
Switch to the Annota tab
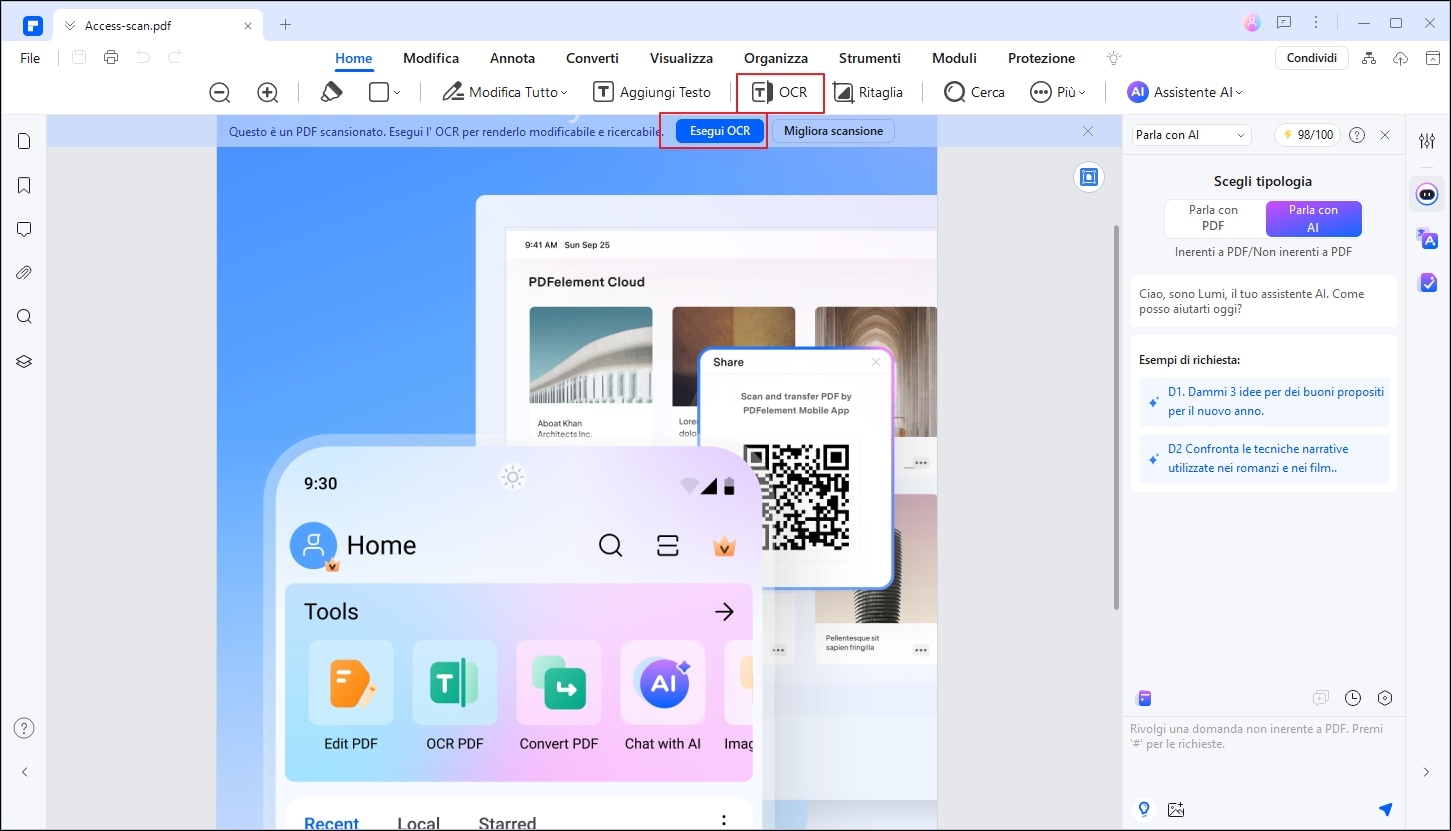(512, 58)
